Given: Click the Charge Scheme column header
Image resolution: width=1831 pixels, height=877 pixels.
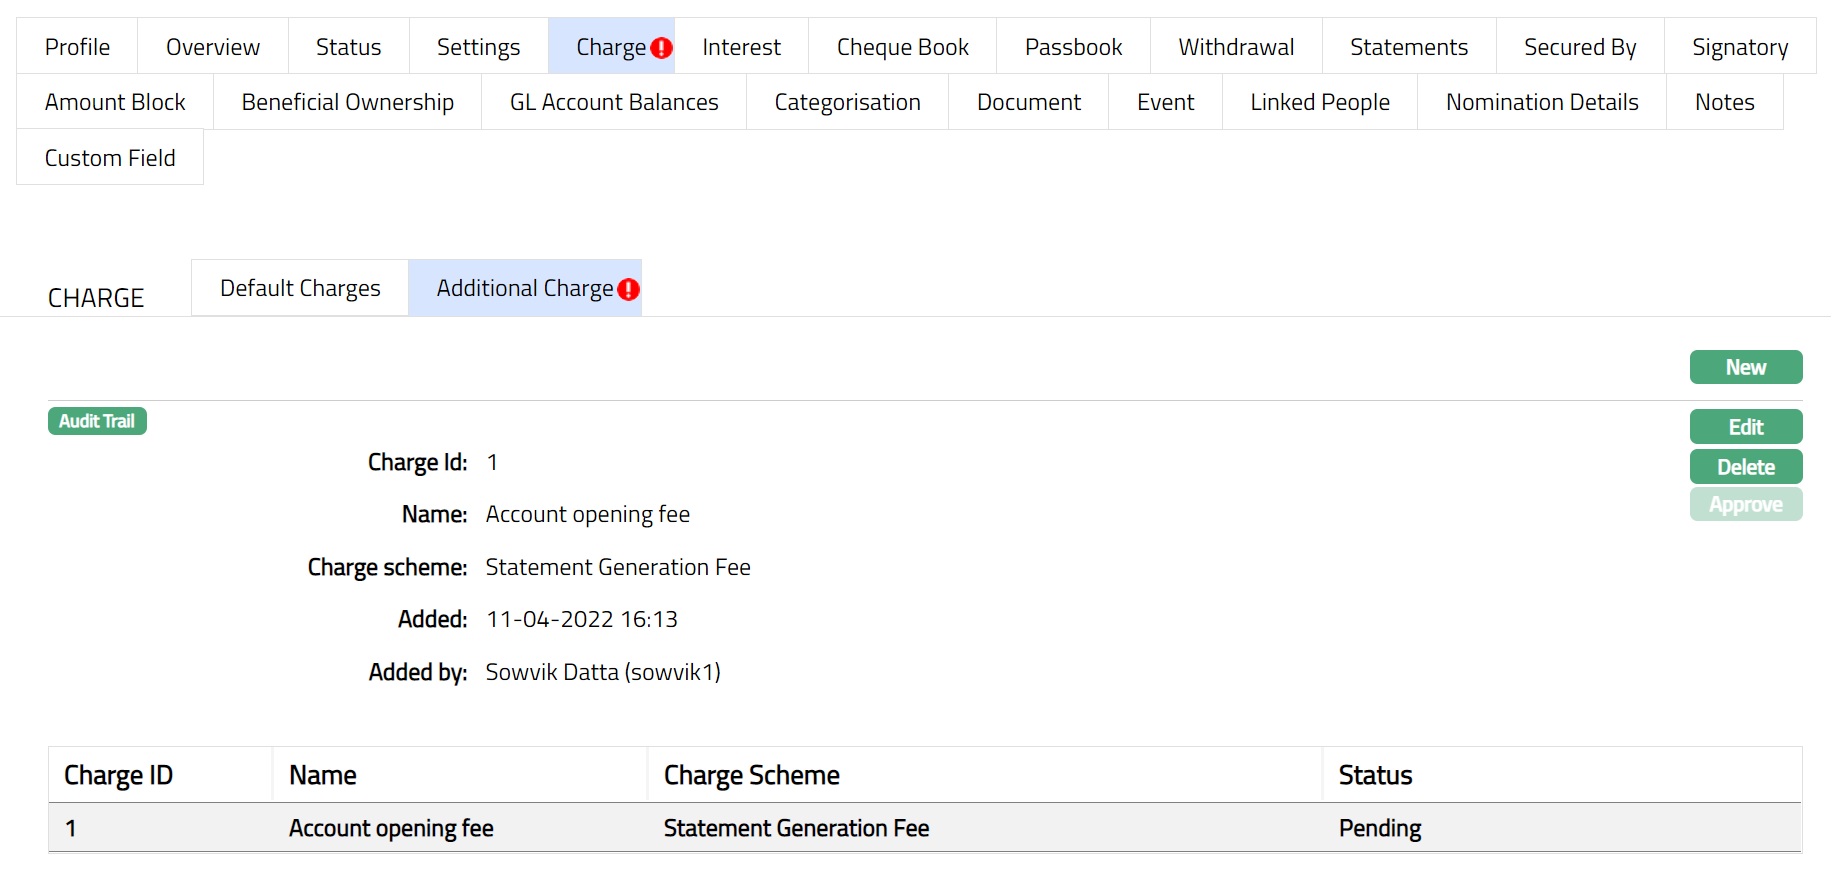Looking at the screenshot, I should coord(751,775).
